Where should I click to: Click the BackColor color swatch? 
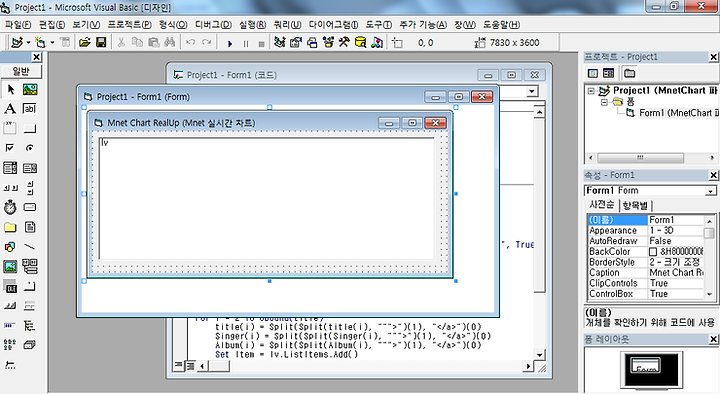(653, 252)
